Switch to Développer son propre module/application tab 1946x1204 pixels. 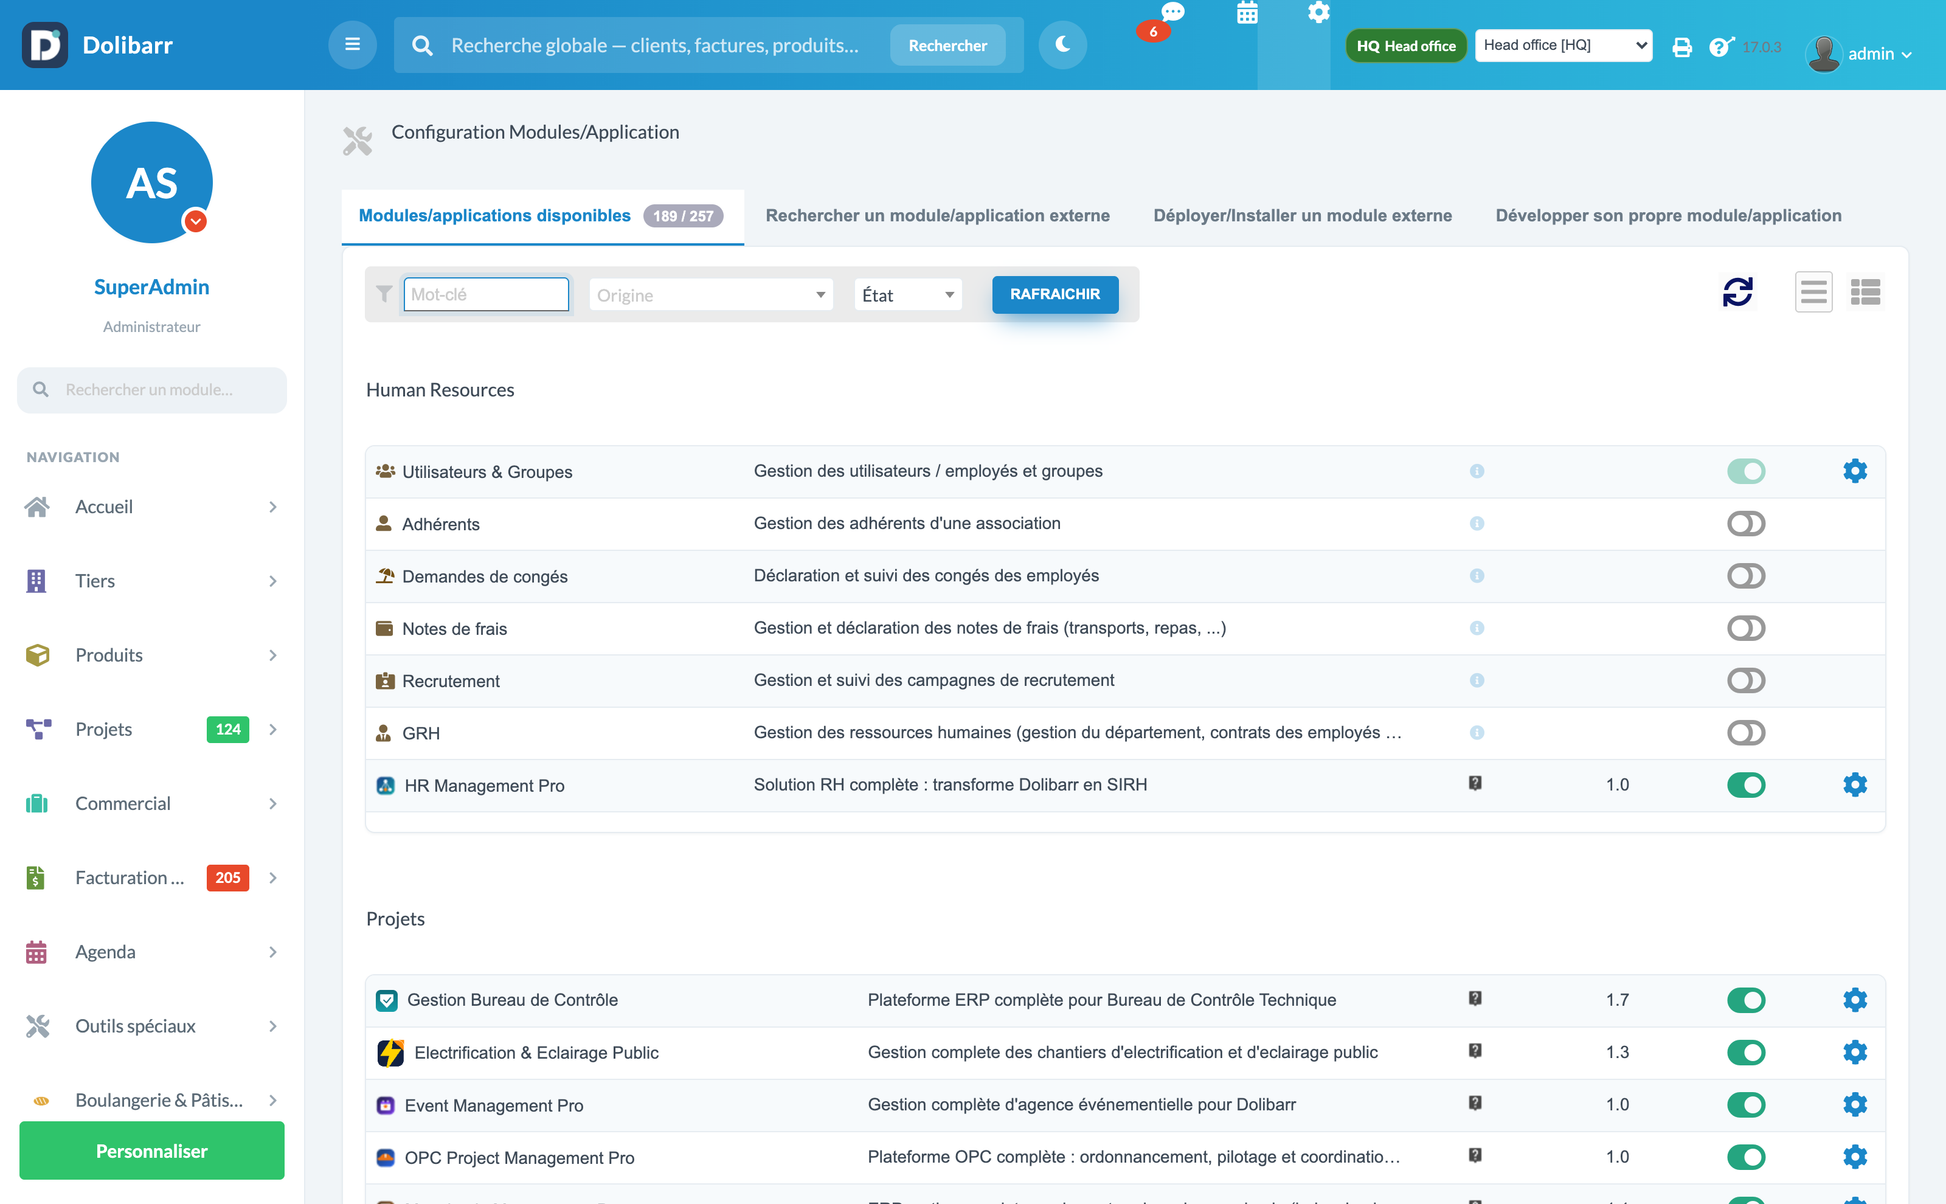pyautogui.click(x=1668, y=216)
